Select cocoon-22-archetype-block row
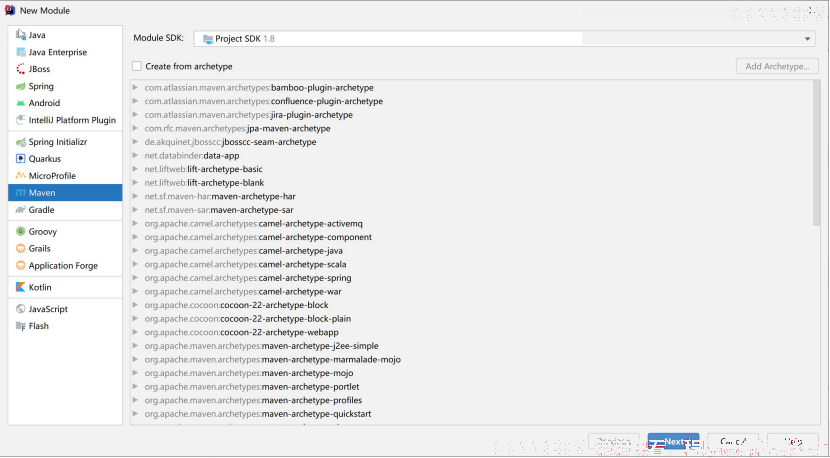This screenshot has height=458, width=830. pyautogui.click(x=471, y=305)
